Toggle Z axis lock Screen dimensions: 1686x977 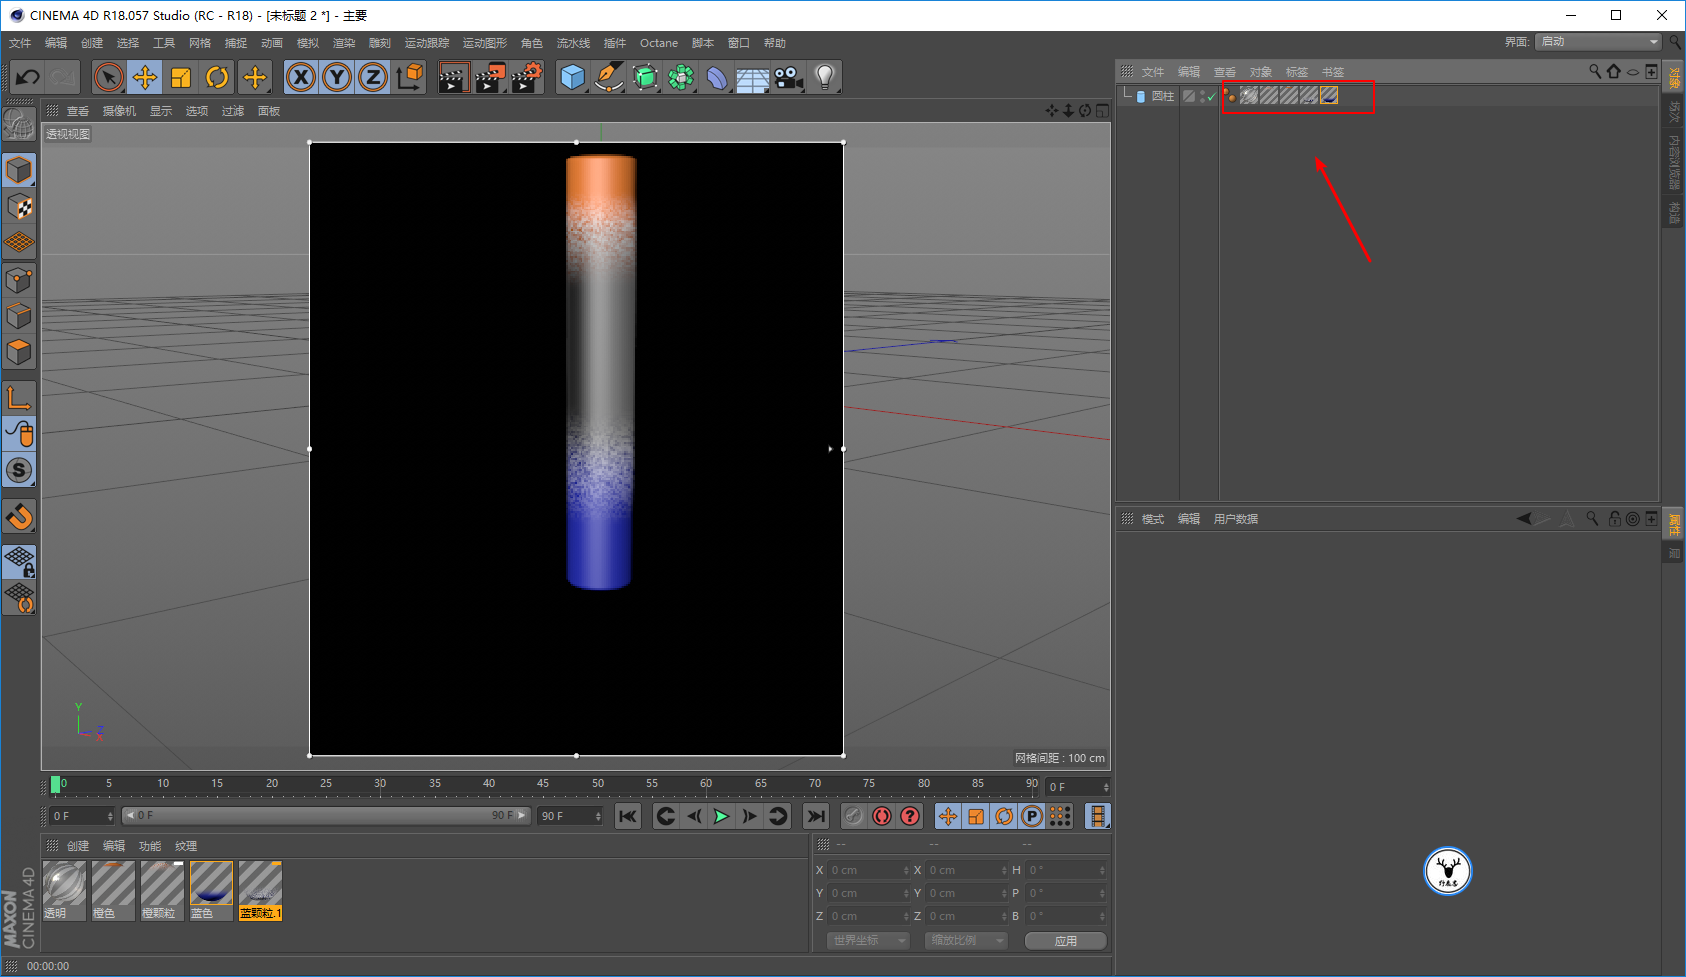click(x=373, y=77)
